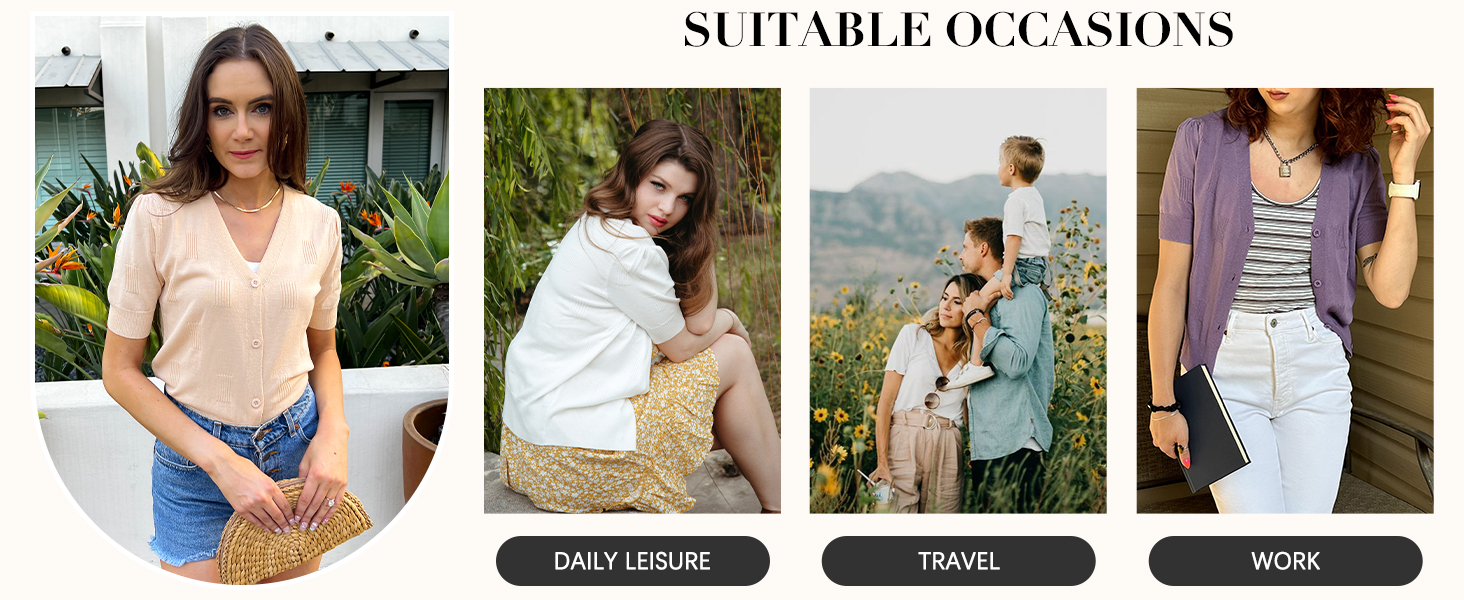Viewport: 1464px width, 600px height.
Task: Click the SUITABLE OCCASIONS heading
Action: [x=958, y=30]
